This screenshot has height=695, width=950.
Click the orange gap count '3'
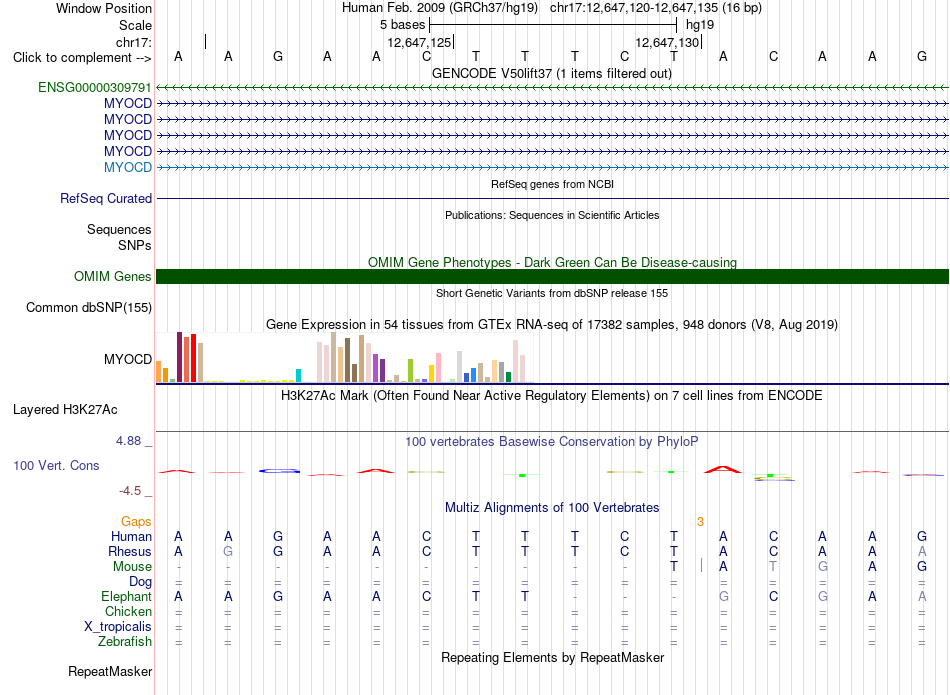tap(700, 522)
